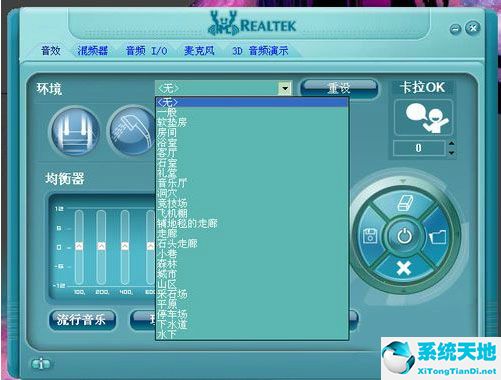
Task: Select 石头走廊 in the environment list
Action: point(252,243)
